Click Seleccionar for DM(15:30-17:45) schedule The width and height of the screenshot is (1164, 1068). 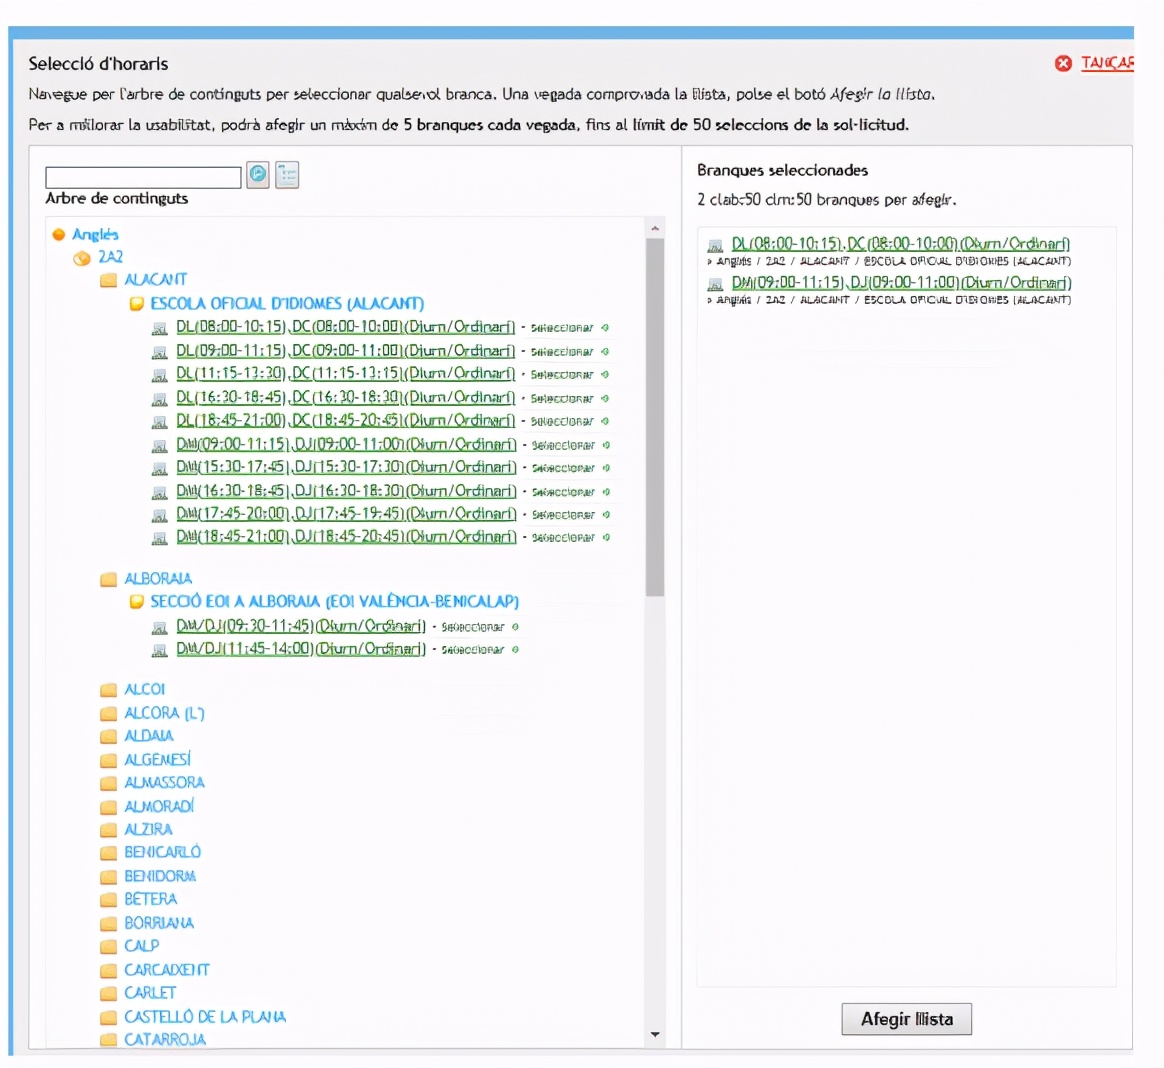563,469
